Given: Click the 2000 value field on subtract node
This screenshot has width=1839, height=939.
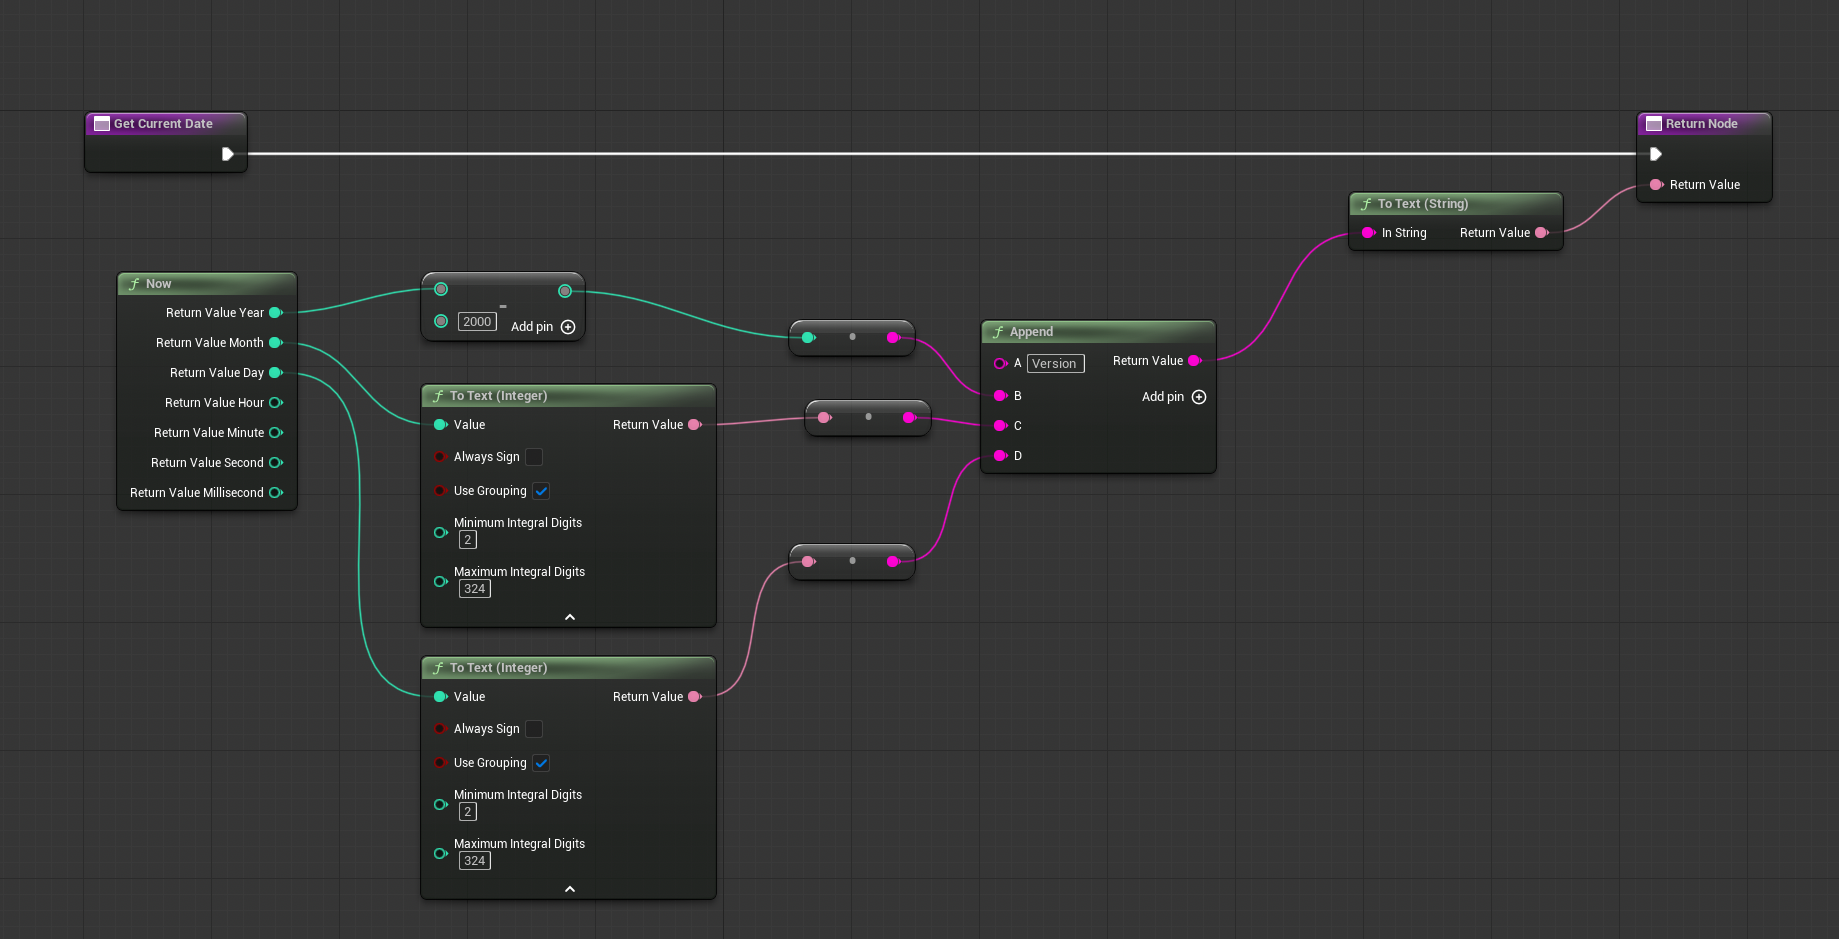Looking at the screenshot, I should [477, 322].
